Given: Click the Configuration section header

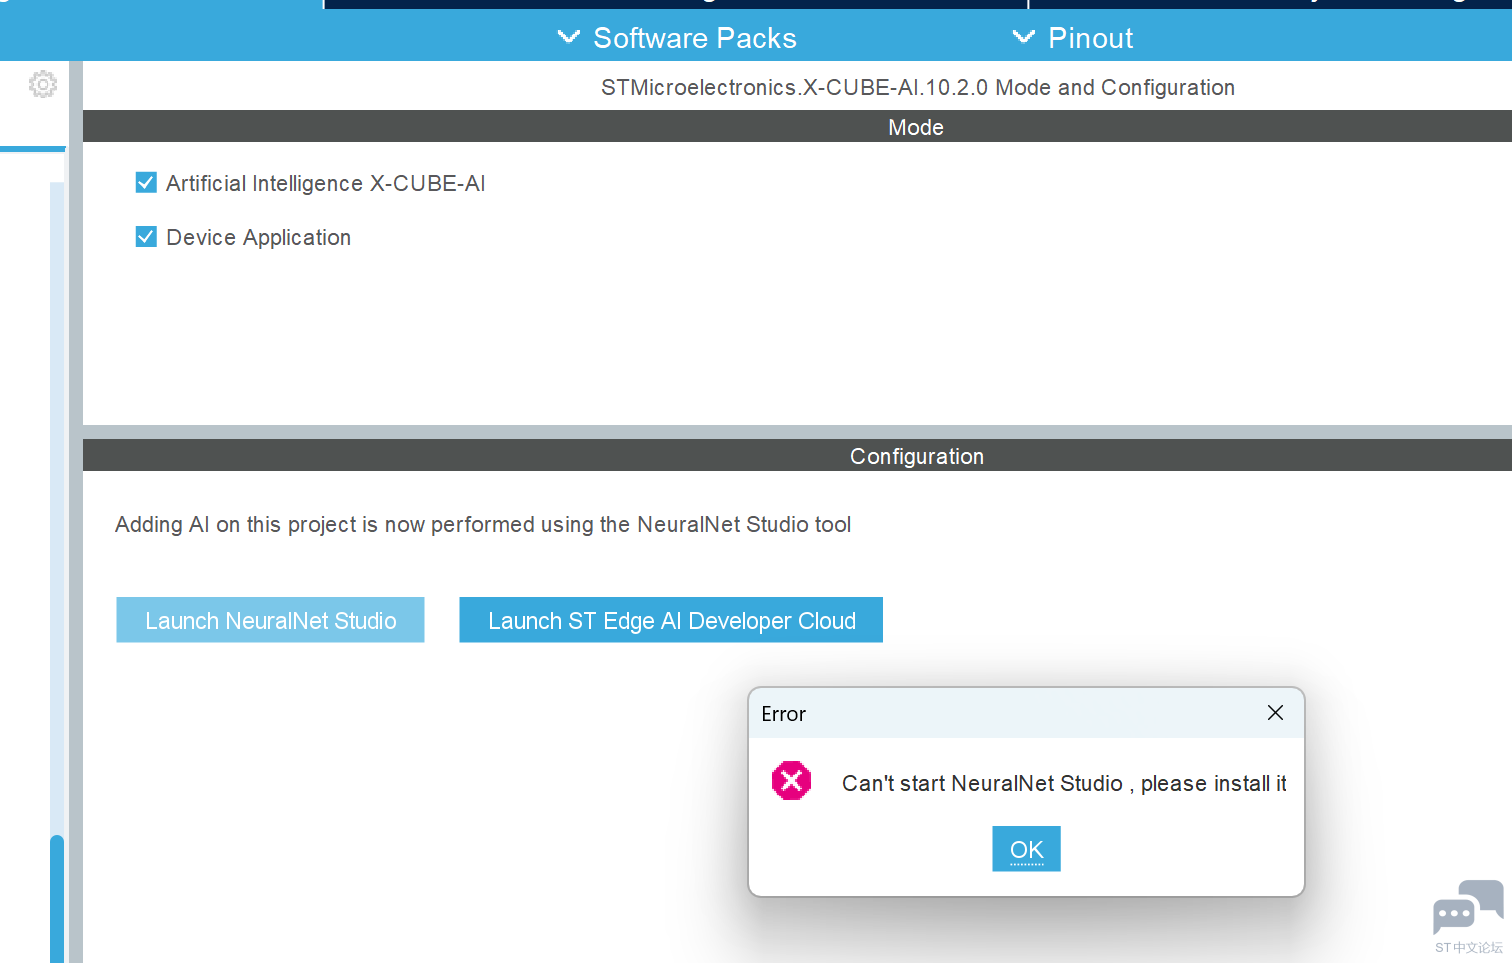Looking at the screenshot, I should click(797, 456).
